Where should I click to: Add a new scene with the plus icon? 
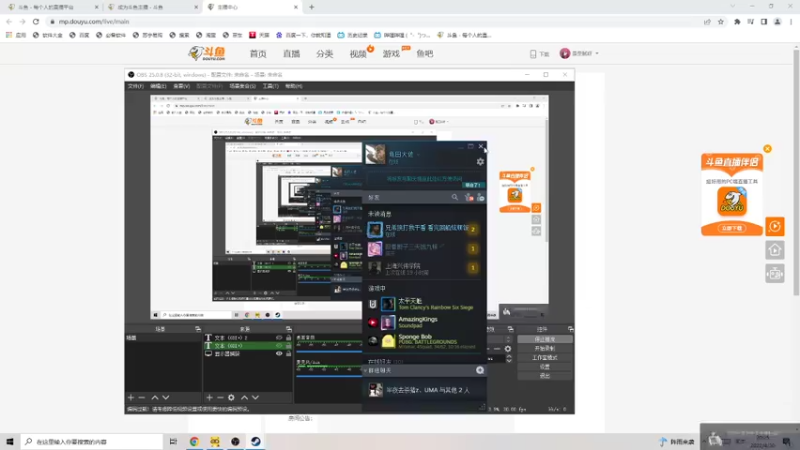click(x=131, y=397)
